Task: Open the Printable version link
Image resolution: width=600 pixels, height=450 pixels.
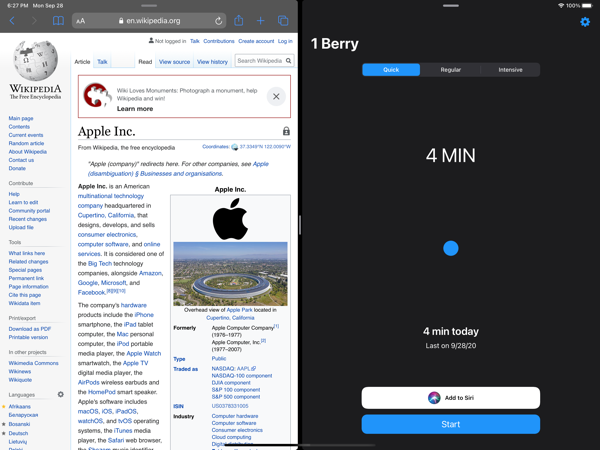Action: (28, 337)
